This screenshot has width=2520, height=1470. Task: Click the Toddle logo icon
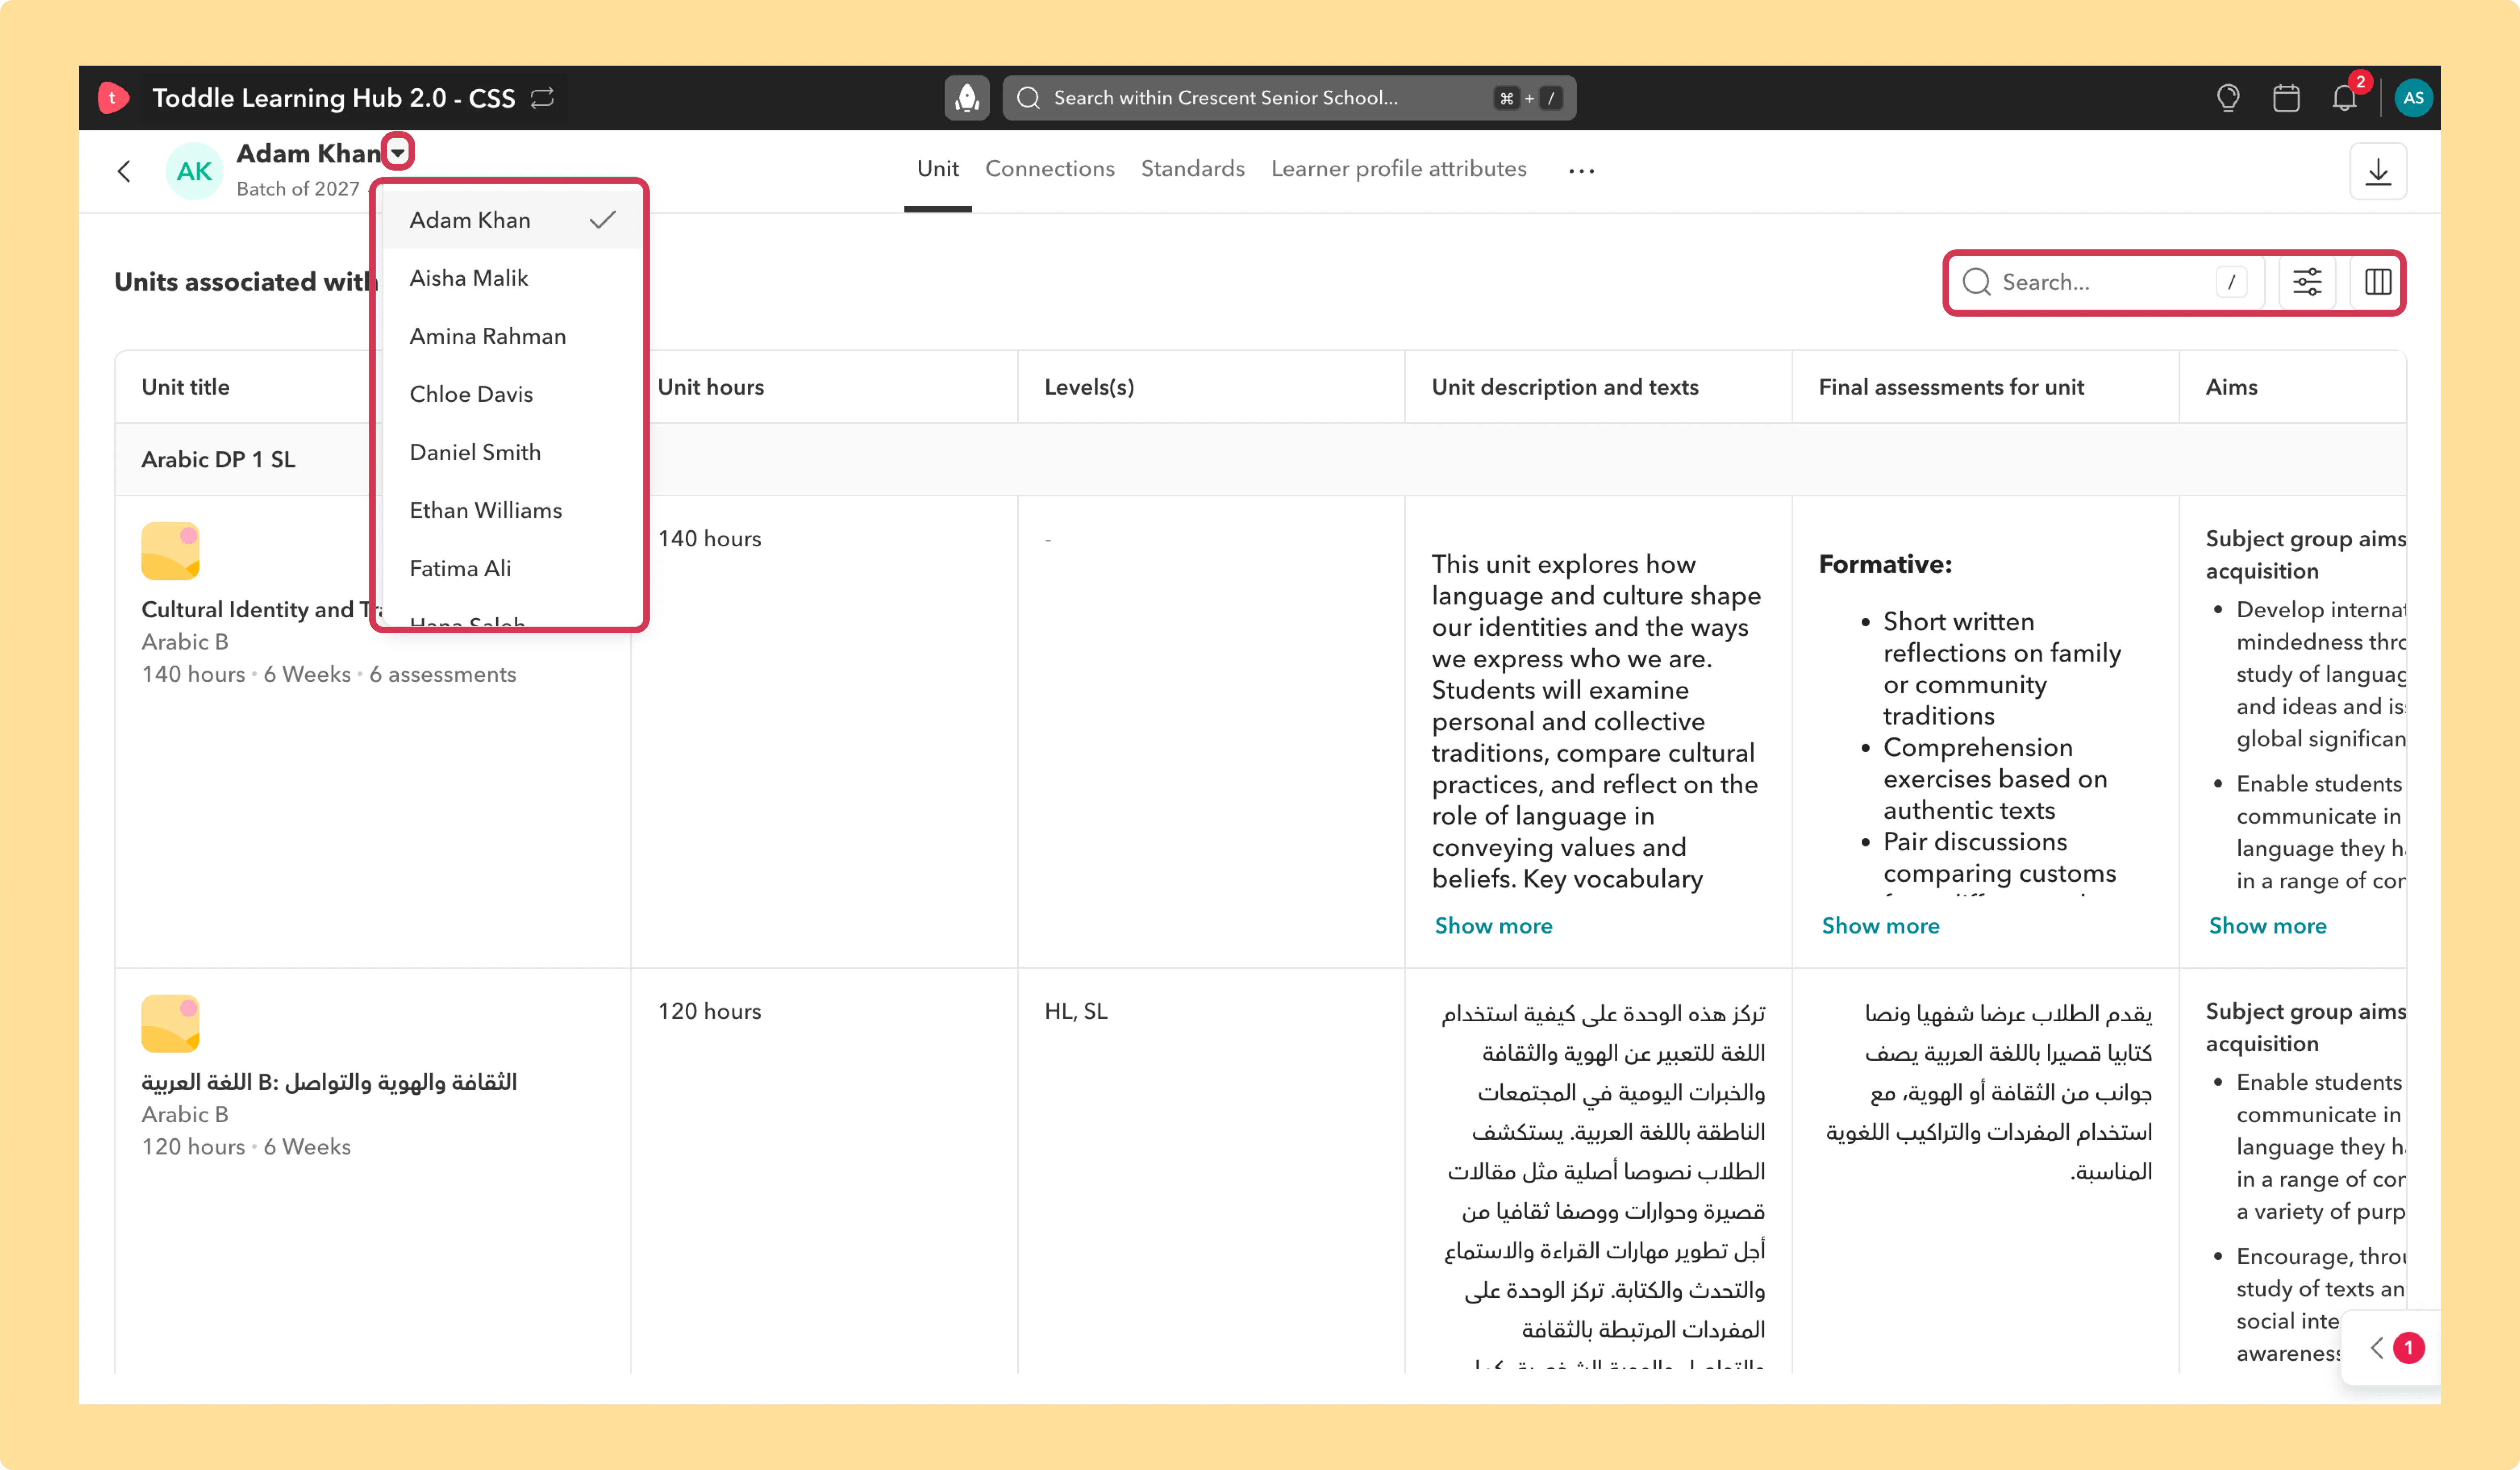[x=113, y=98]
